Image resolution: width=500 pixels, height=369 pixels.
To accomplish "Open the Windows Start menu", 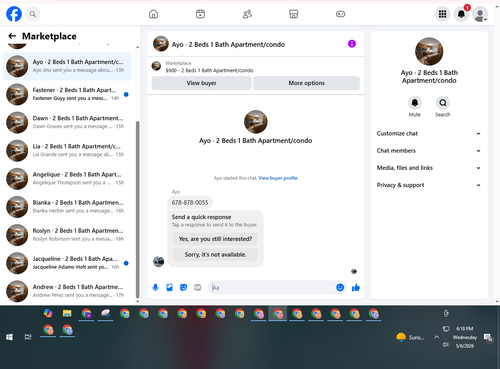I will [x=9, y=337].
